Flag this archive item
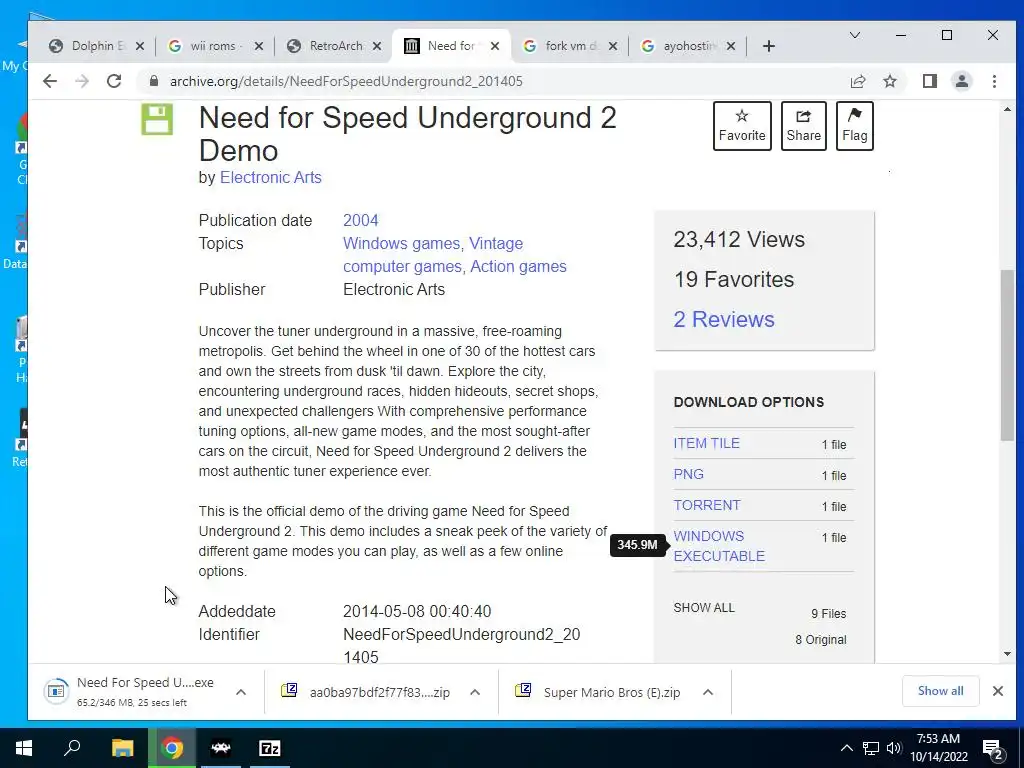The width and height of the screenshot is (1024, 768). 854,125
